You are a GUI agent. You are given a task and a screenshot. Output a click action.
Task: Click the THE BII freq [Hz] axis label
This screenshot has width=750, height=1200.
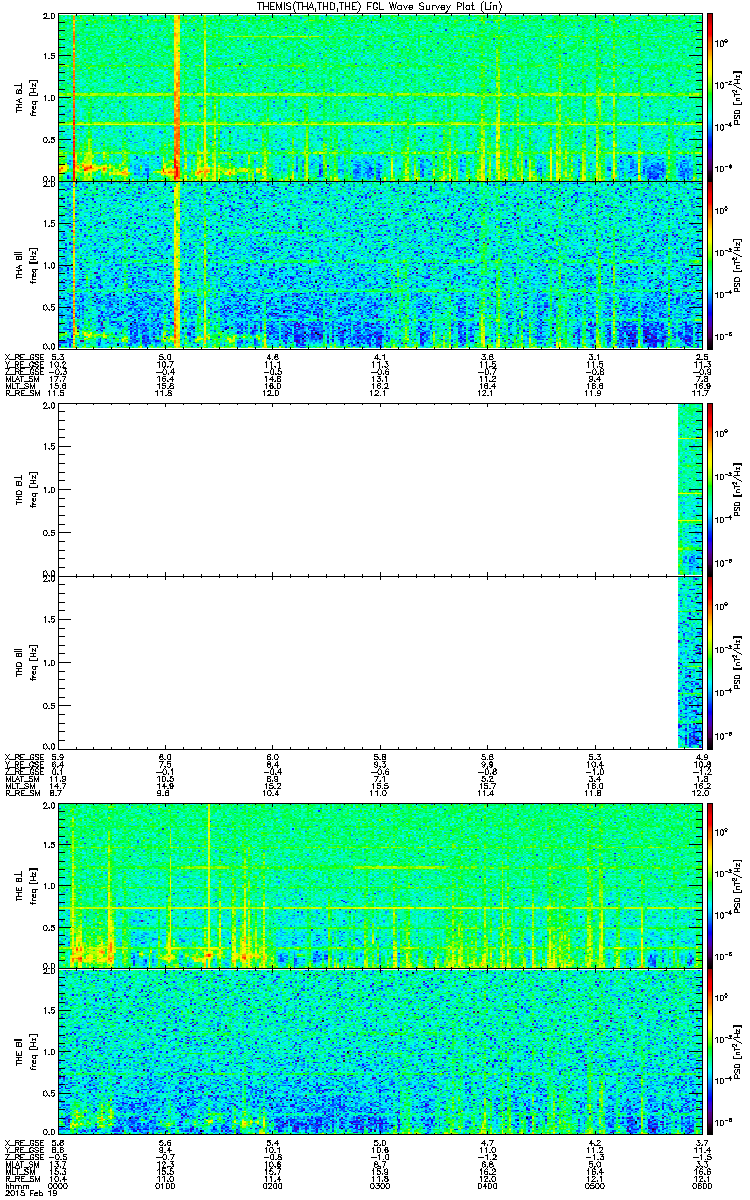point(33,1050)
